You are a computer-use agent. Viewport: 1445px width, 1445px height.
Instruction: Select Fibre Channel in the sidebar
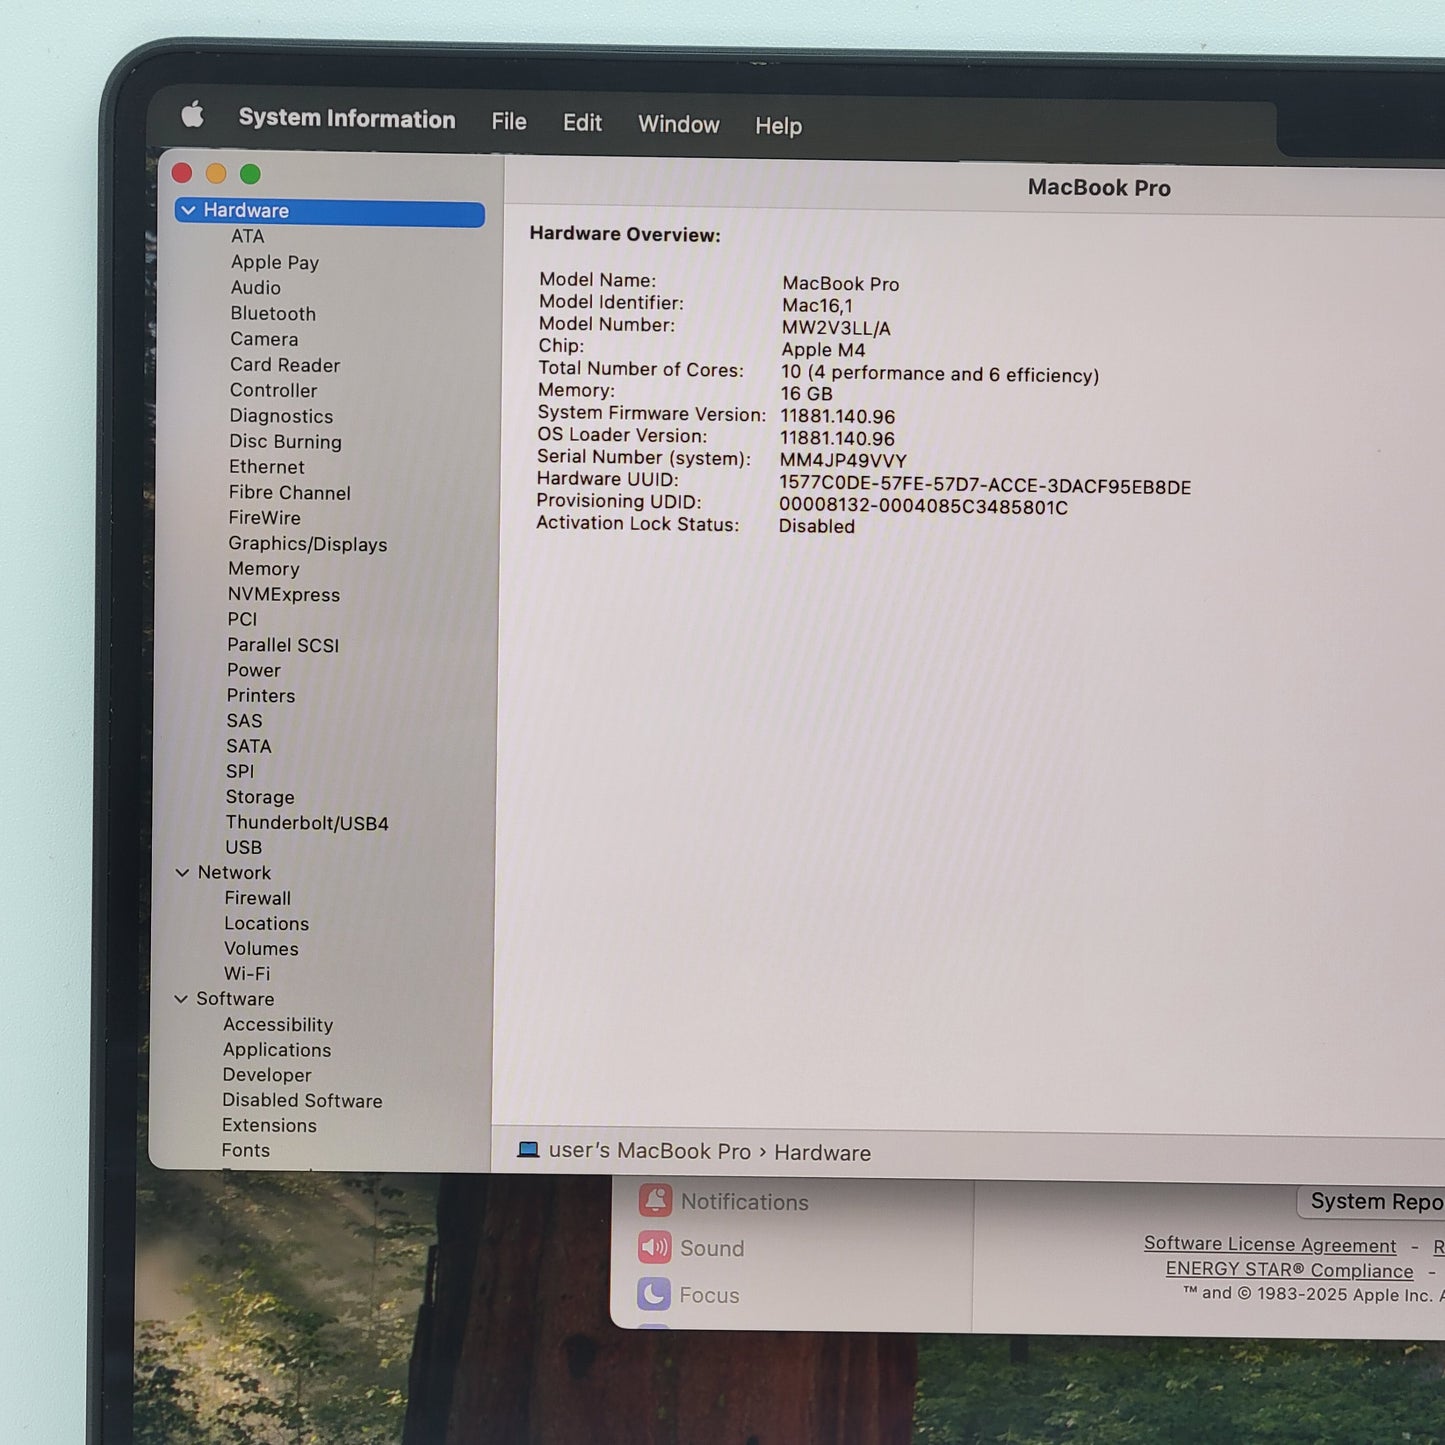click(x=289, y=492)
